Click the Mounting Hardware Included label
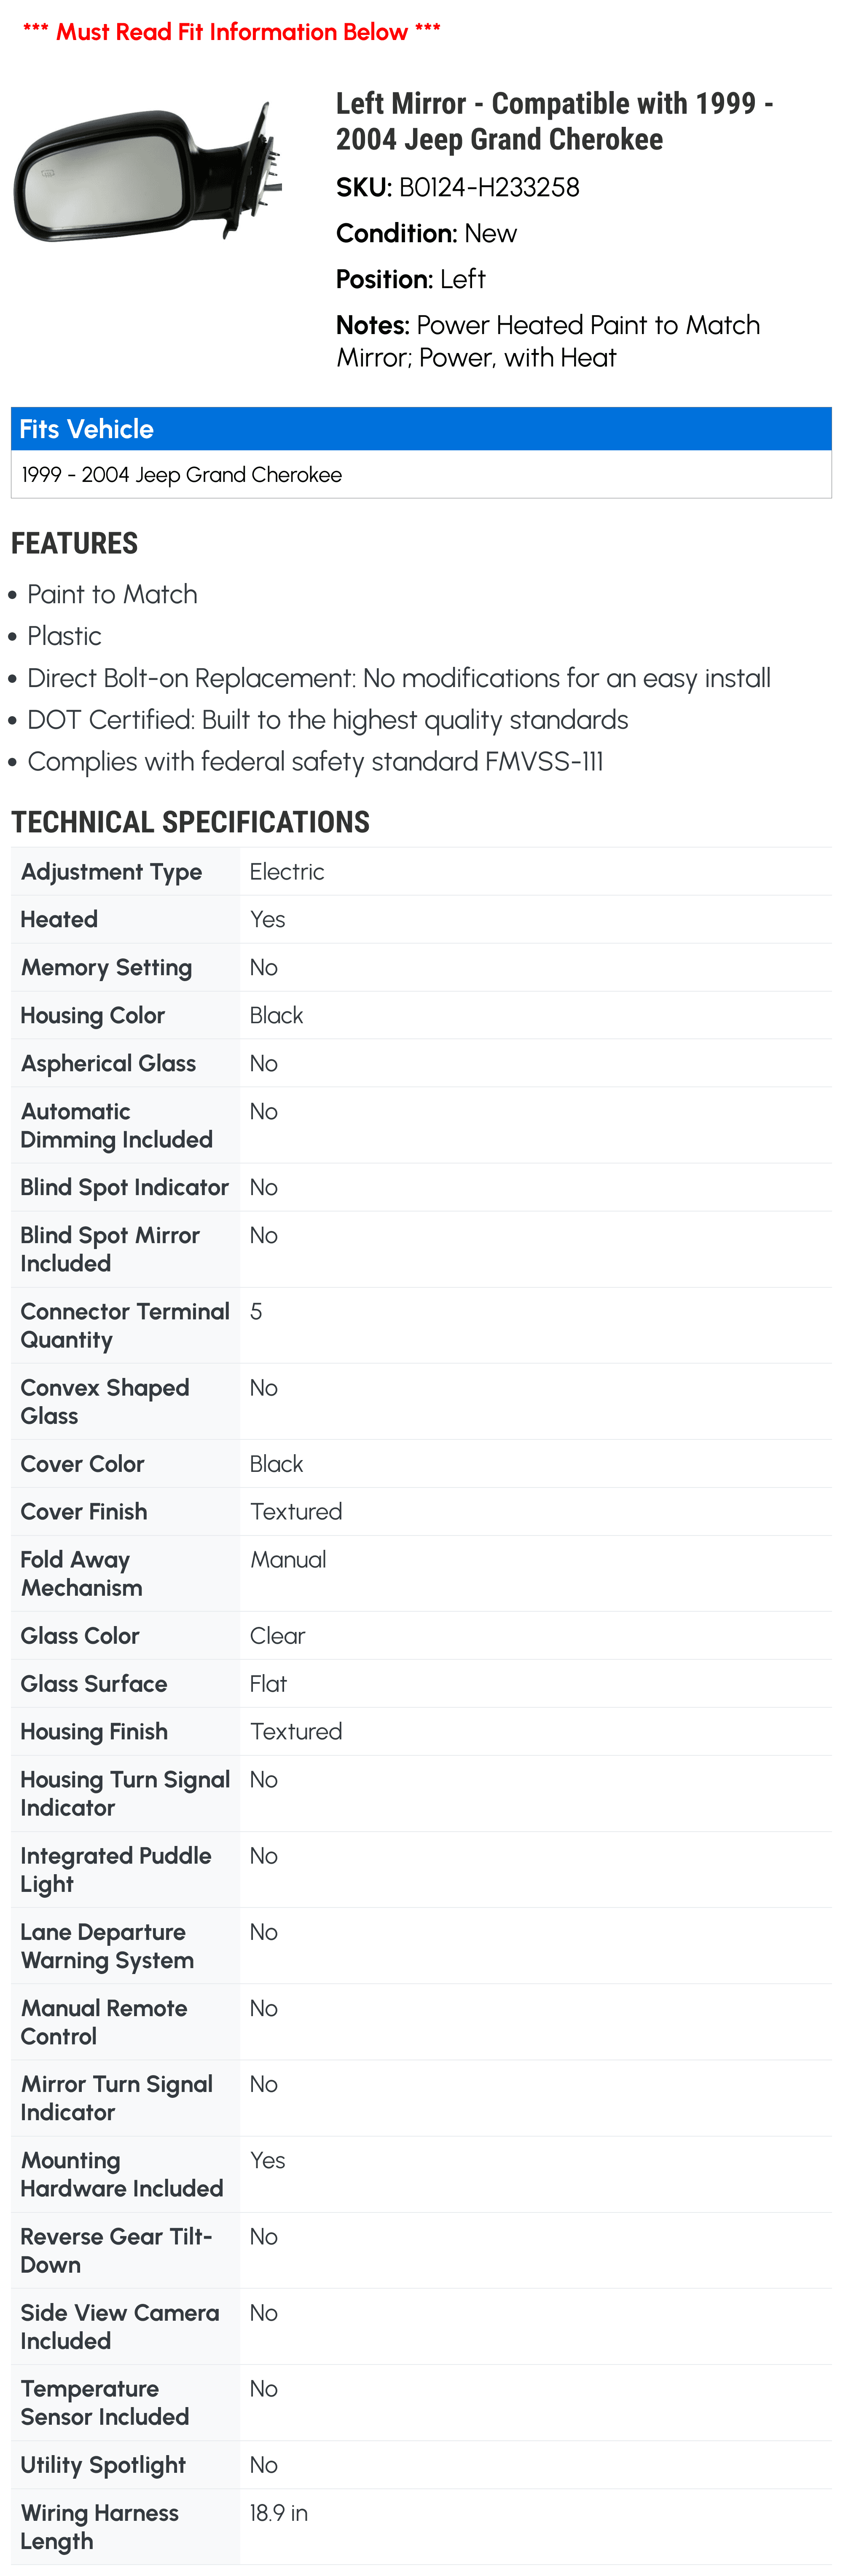This screenshot has height=2576, width=843. point(122,2174)
